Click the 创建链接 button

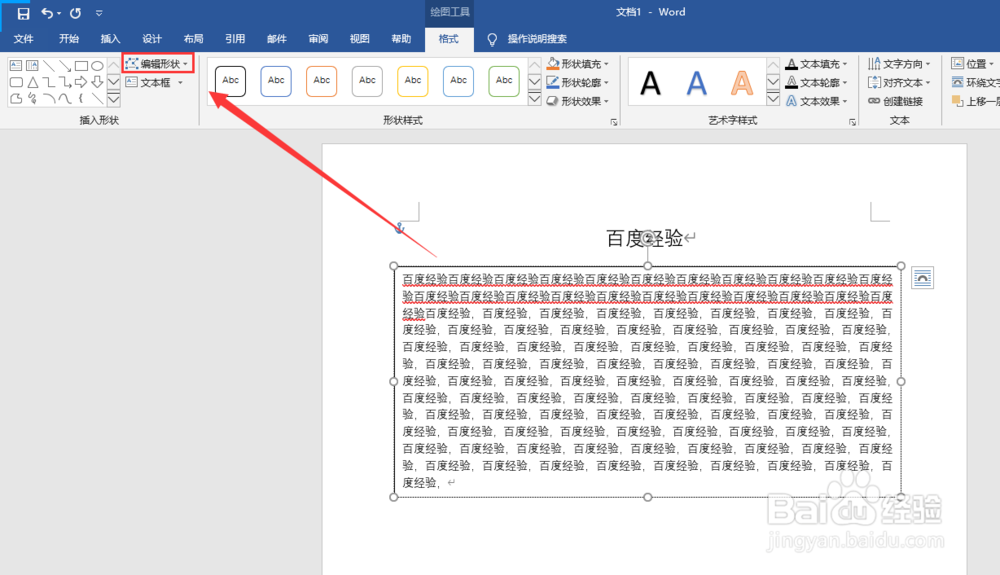point(895,101)
